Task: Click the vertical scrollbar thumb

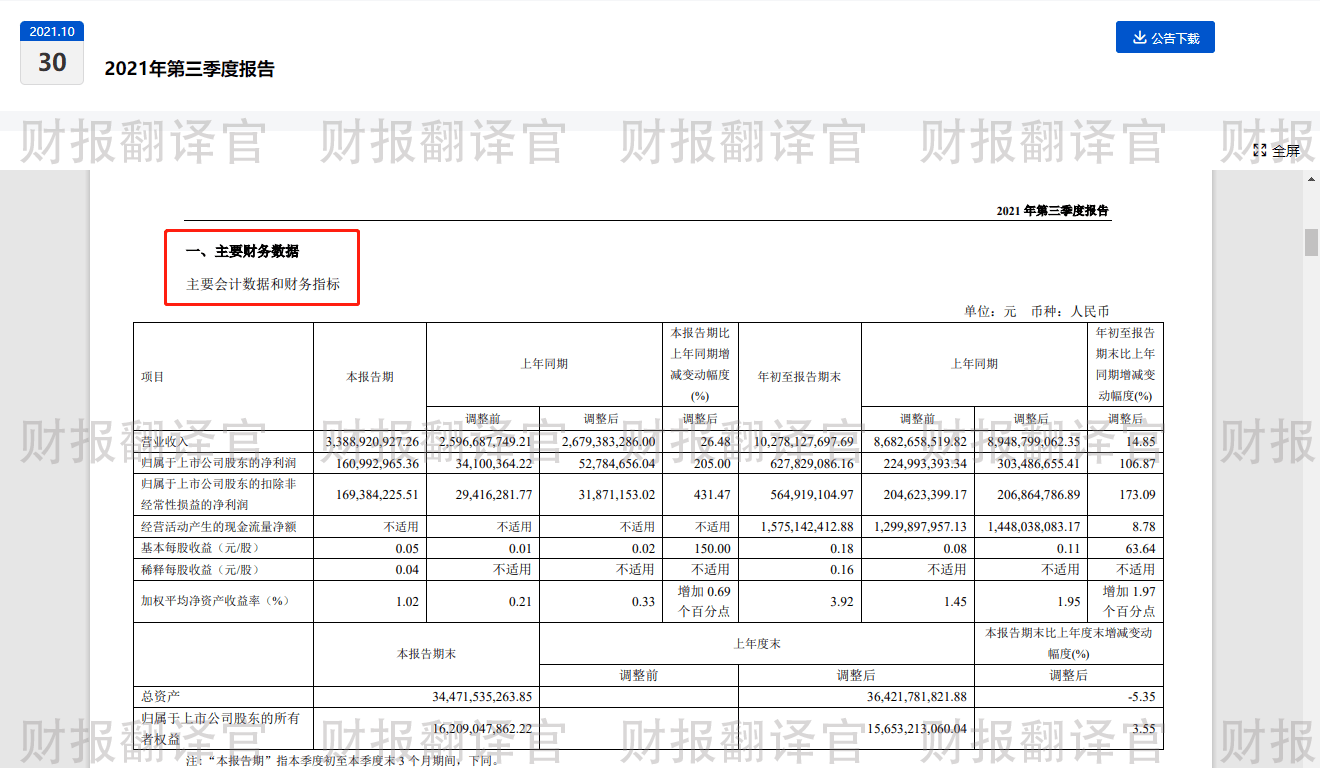Action: click(x=1311, y=242)
